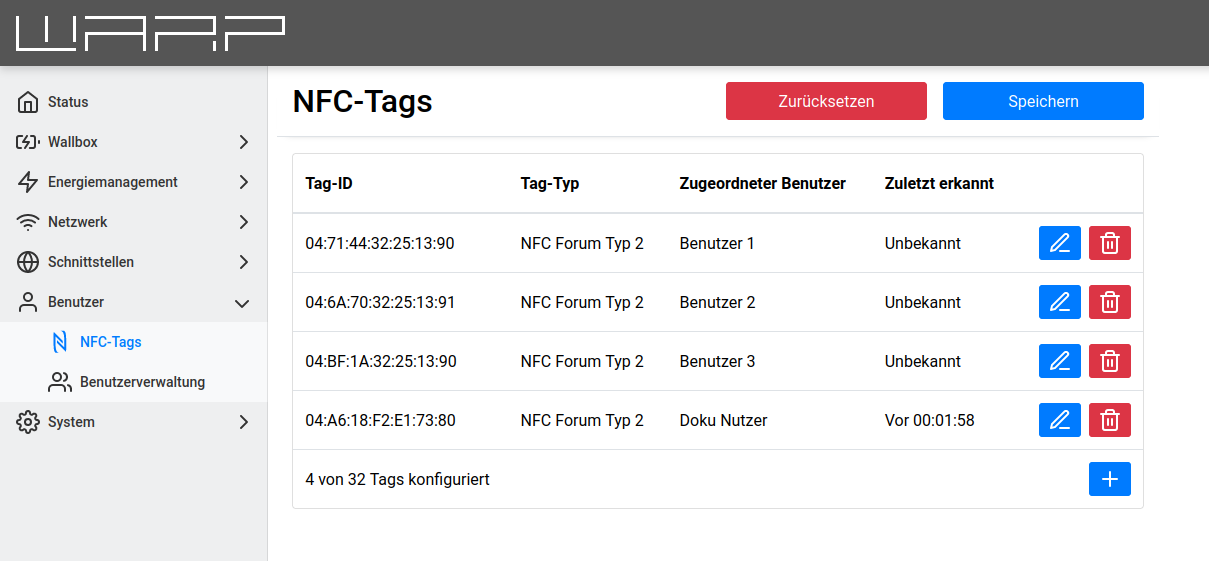Edit the tag assigned to Benutzer 3

pyautogui.click(x=1059, y=361)
